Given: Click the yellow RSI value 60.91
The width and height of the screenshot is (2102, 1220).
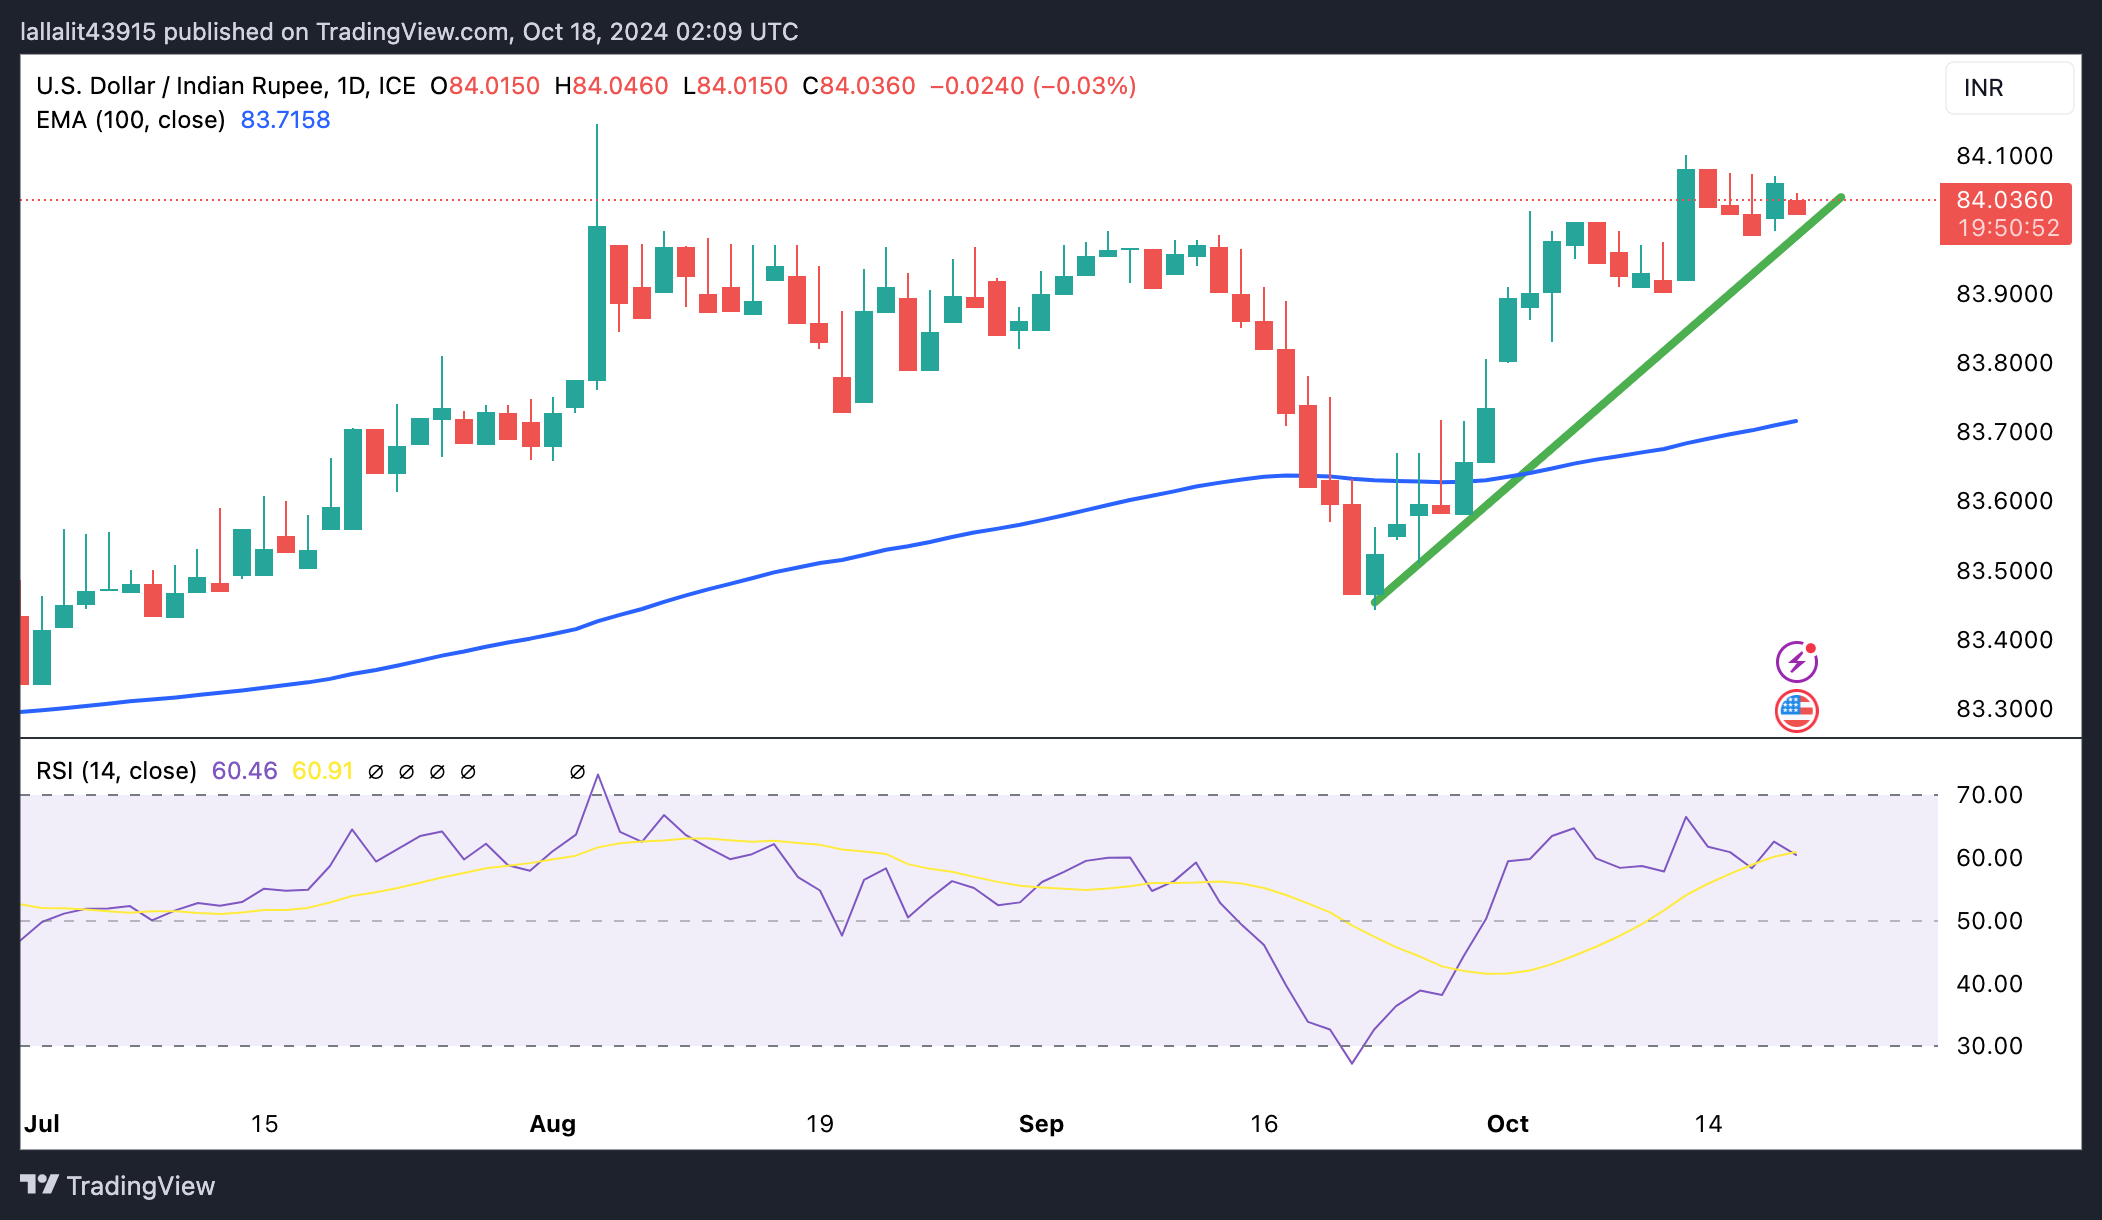Looking at the screenshot, I should [x=322, y=771].
